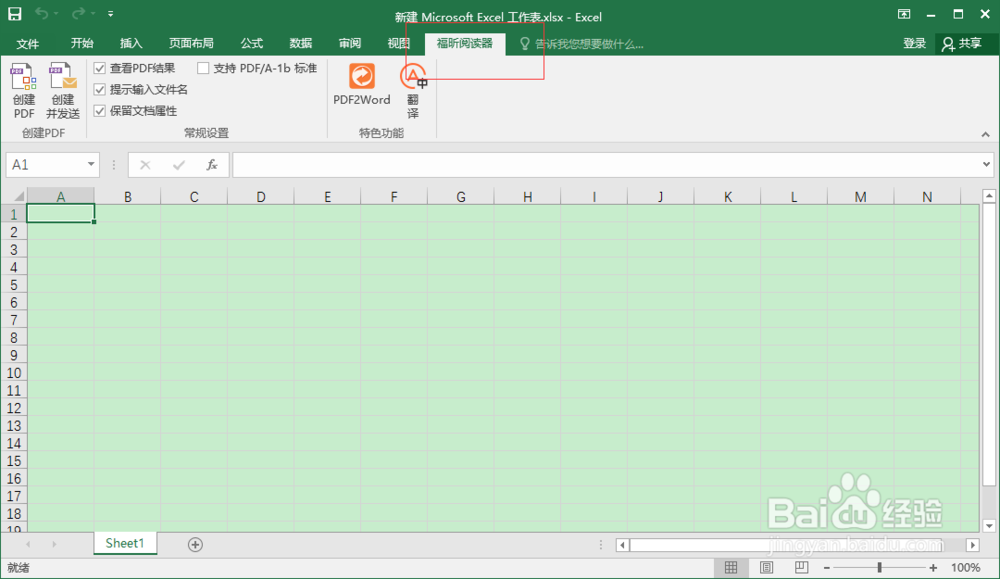
Task: Click horizontal scrollbar right arrow
Action: [x=973, y=545]
